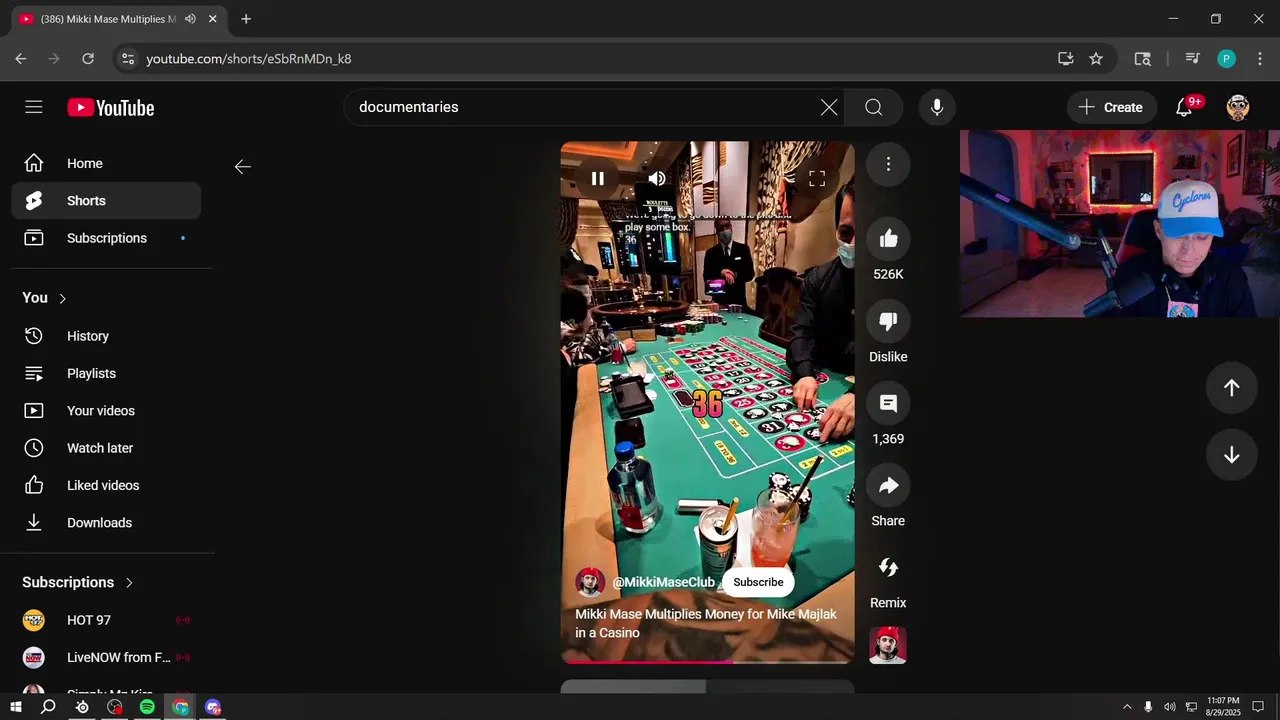1280x720 pixels.
Task: View site information icon
Action: (127, 59)
